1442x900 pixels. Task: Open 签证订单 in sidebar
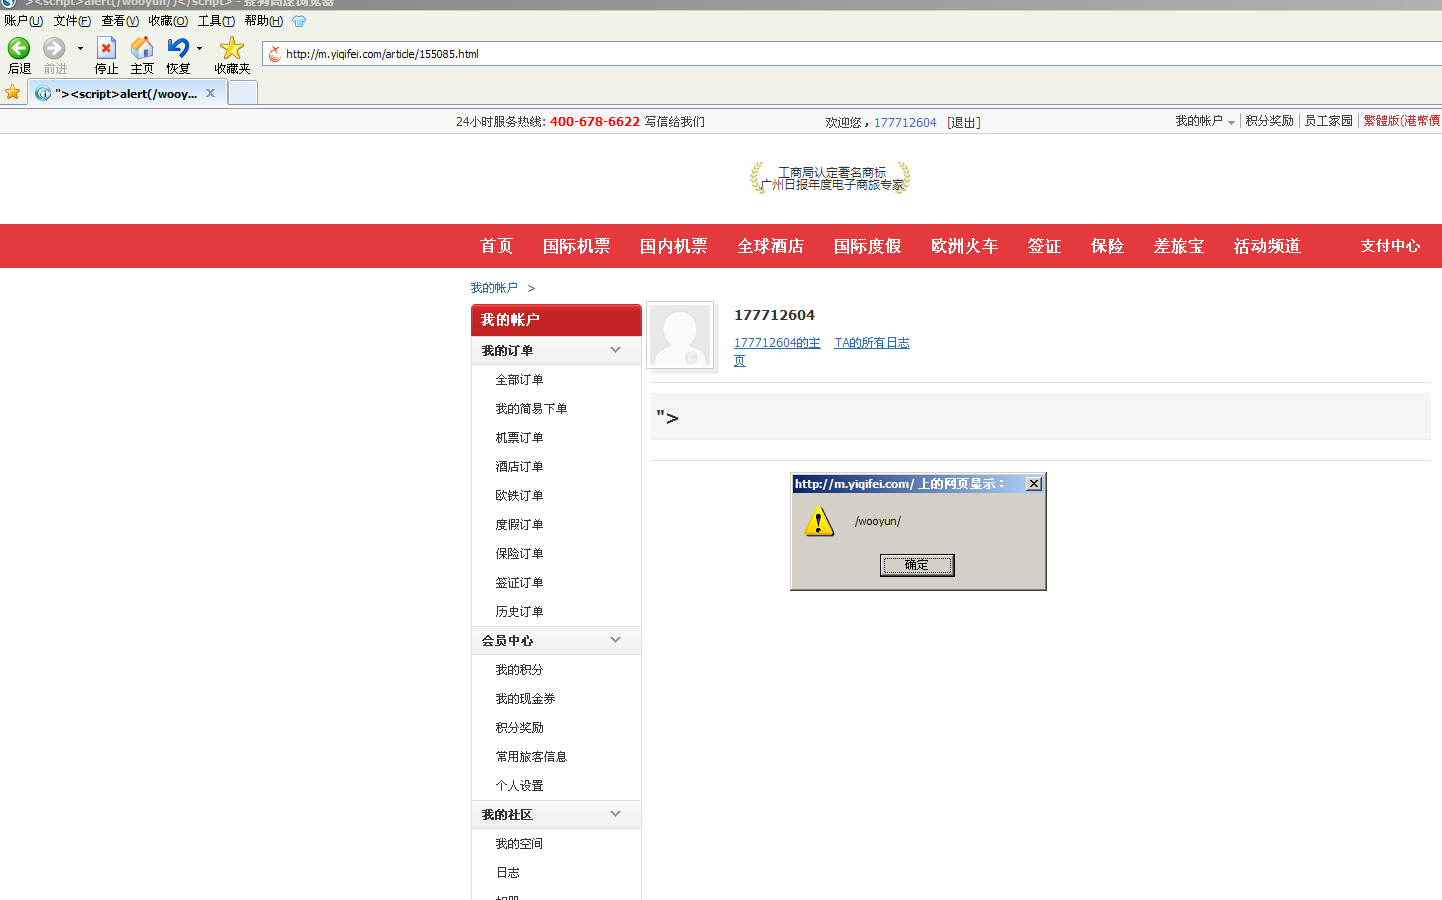[x=519, y=583]
